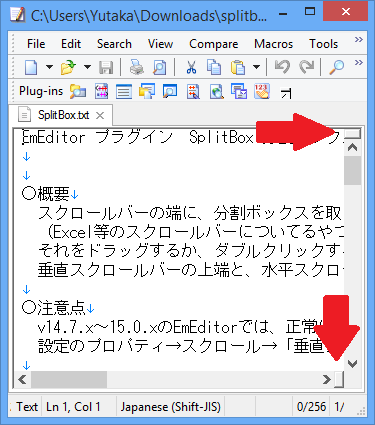The height and width of the screenshot is (425, 375).
Task: Open the Macros menu
Action: point(273,44)
